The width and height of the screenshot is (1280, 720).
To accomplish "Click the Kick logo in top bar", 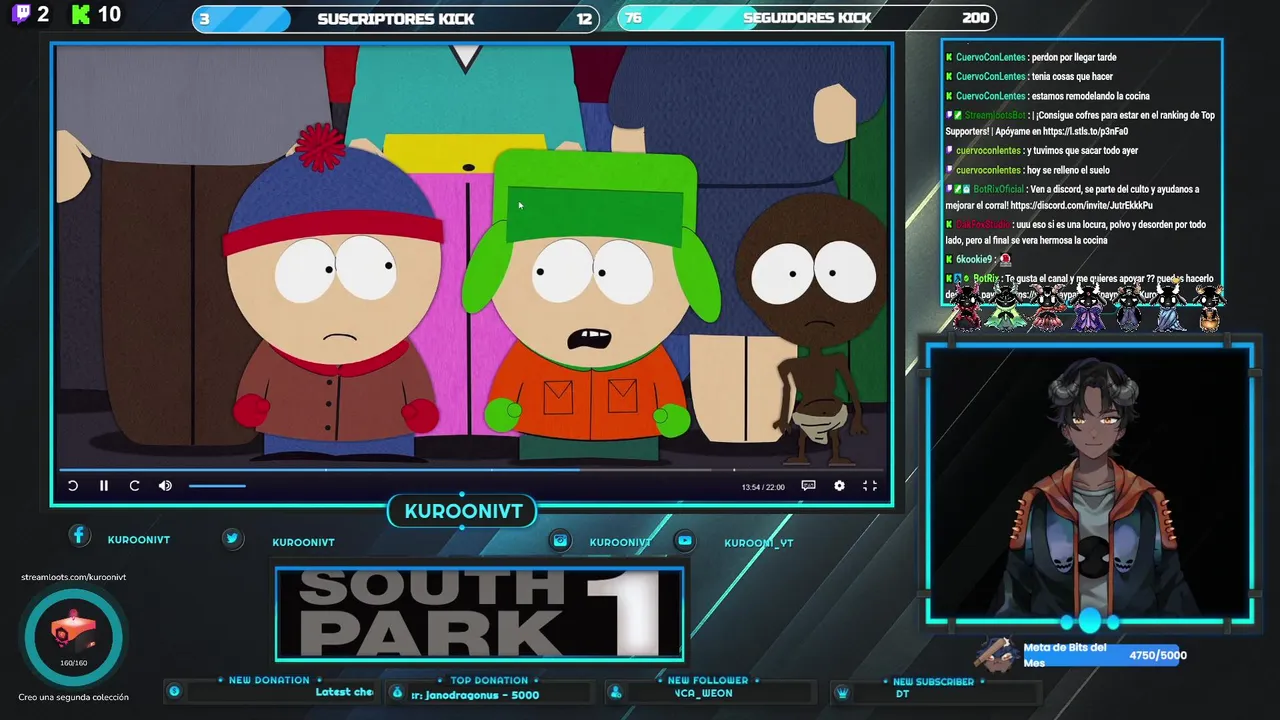I will point(81,15).
